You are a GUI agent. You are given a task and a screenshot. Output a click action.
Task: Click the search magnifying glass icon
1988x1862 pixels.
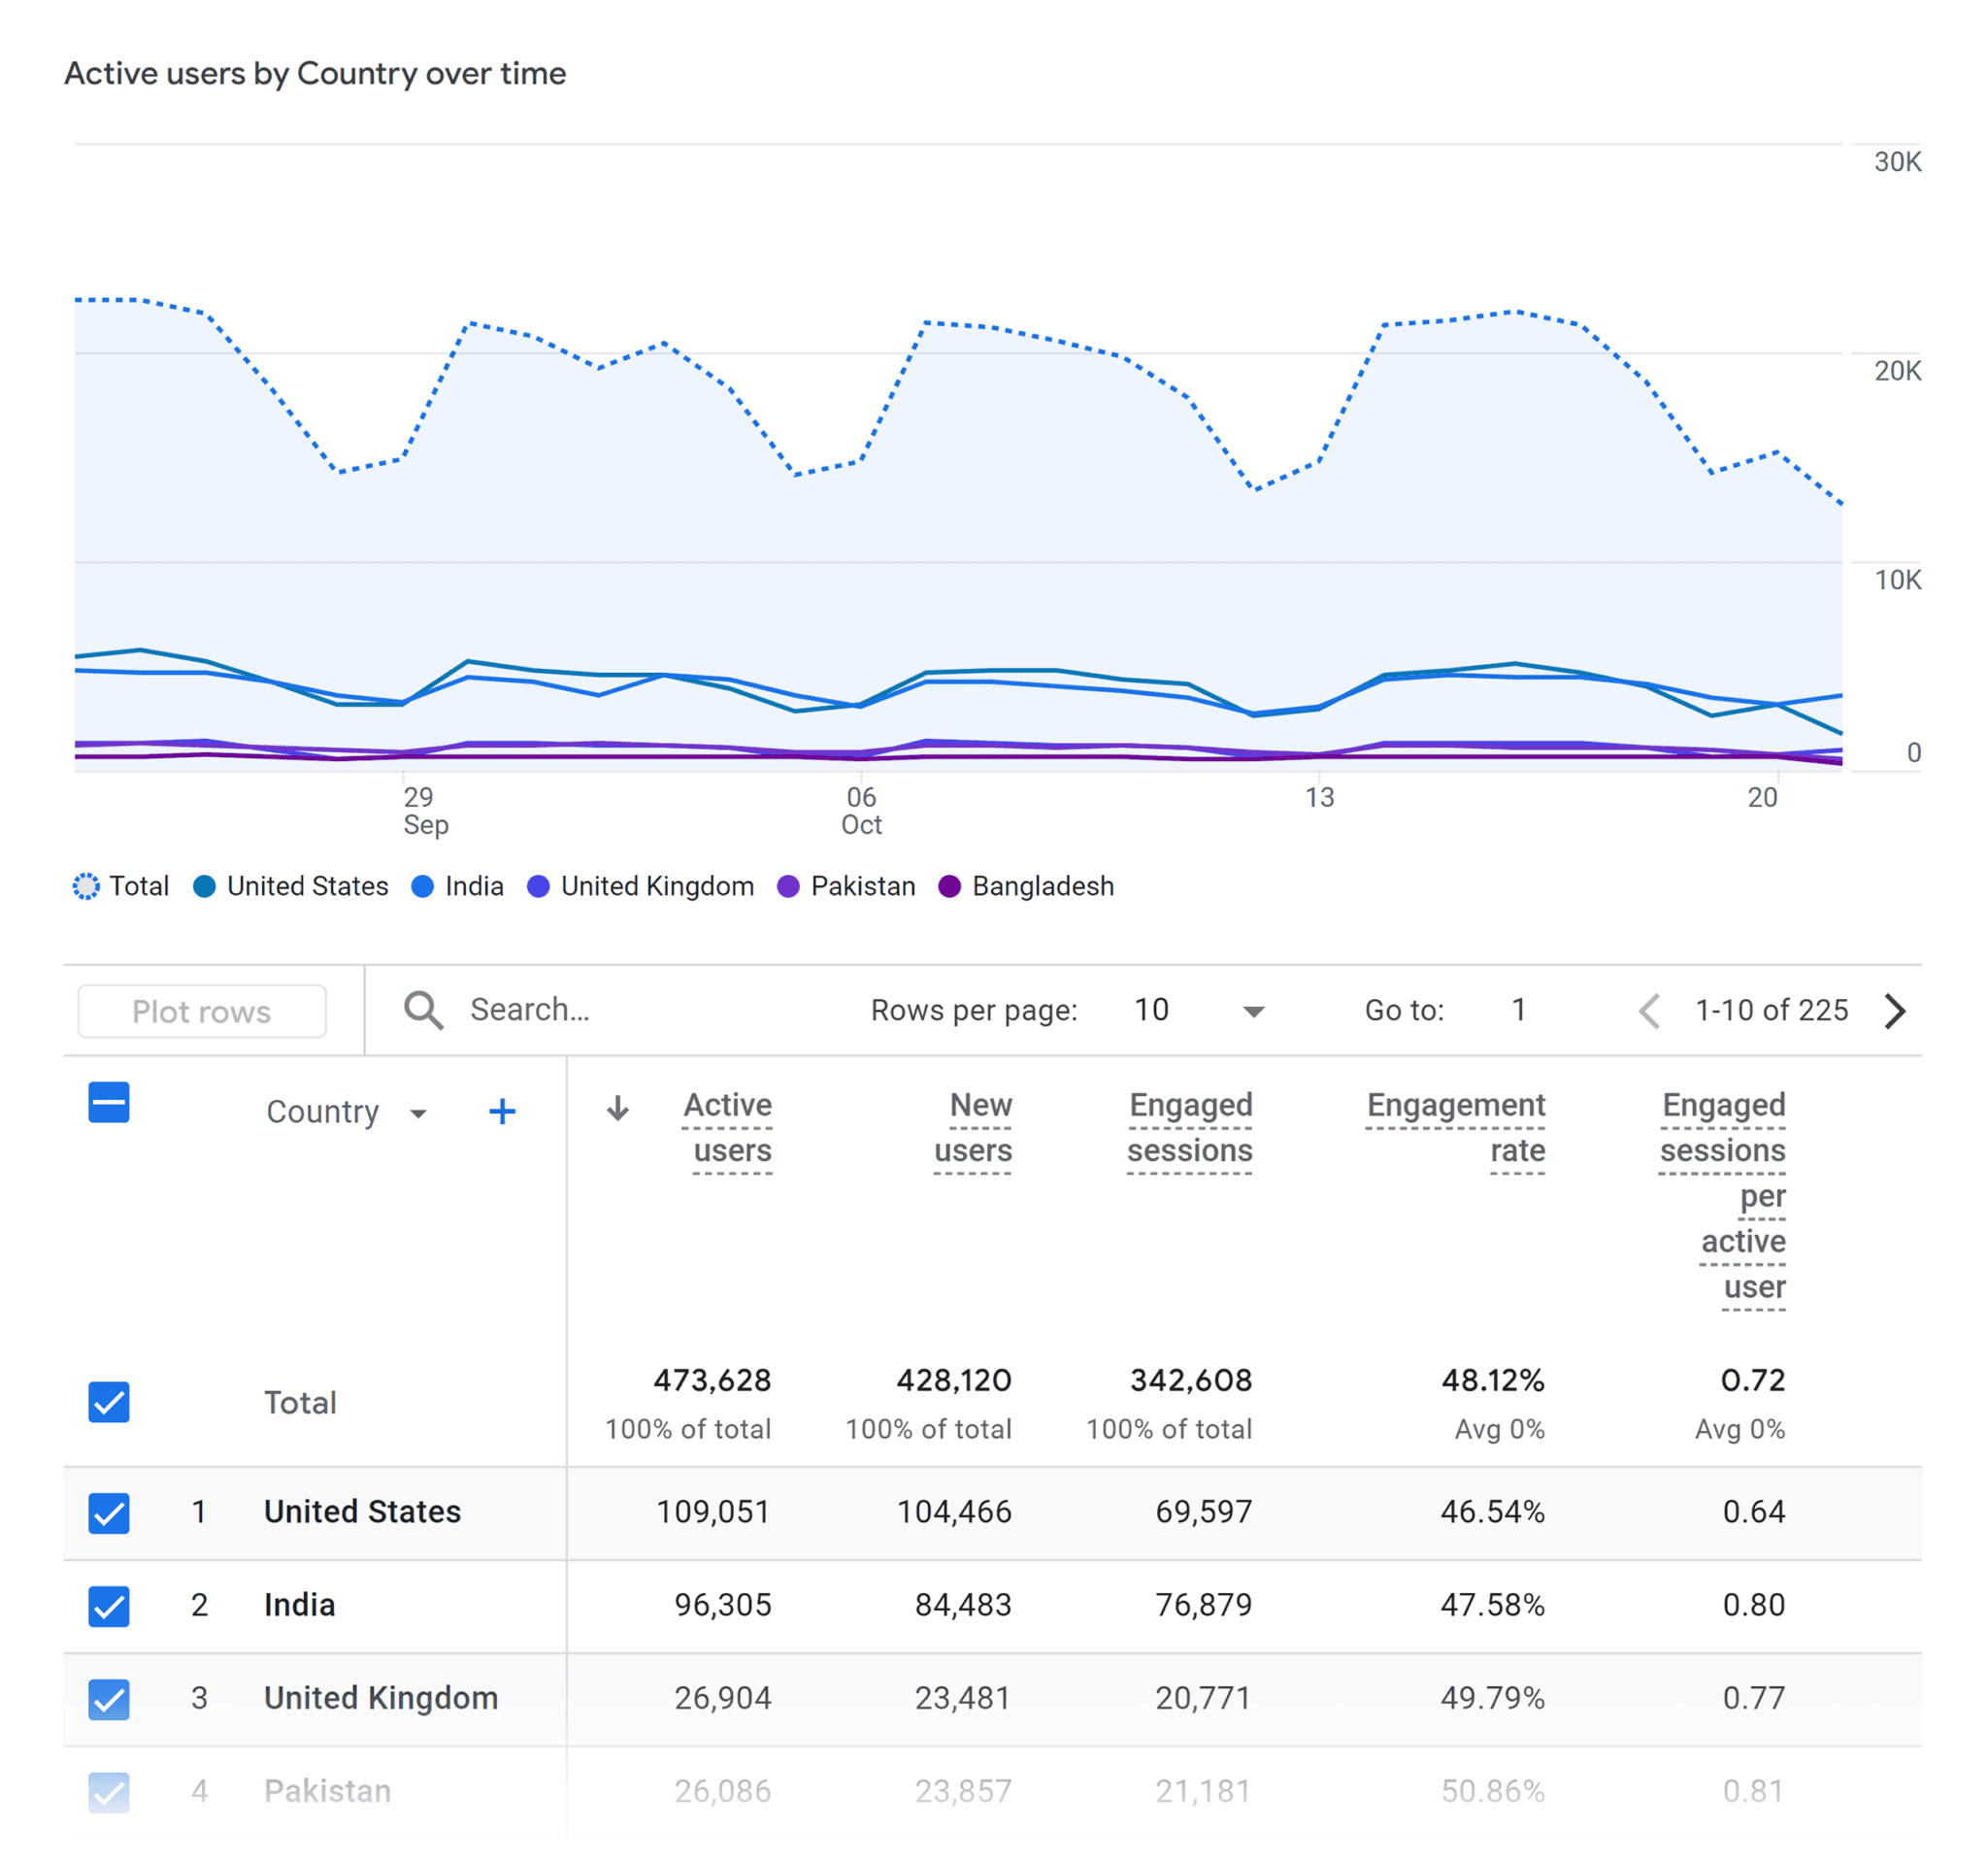[424, 1010]
